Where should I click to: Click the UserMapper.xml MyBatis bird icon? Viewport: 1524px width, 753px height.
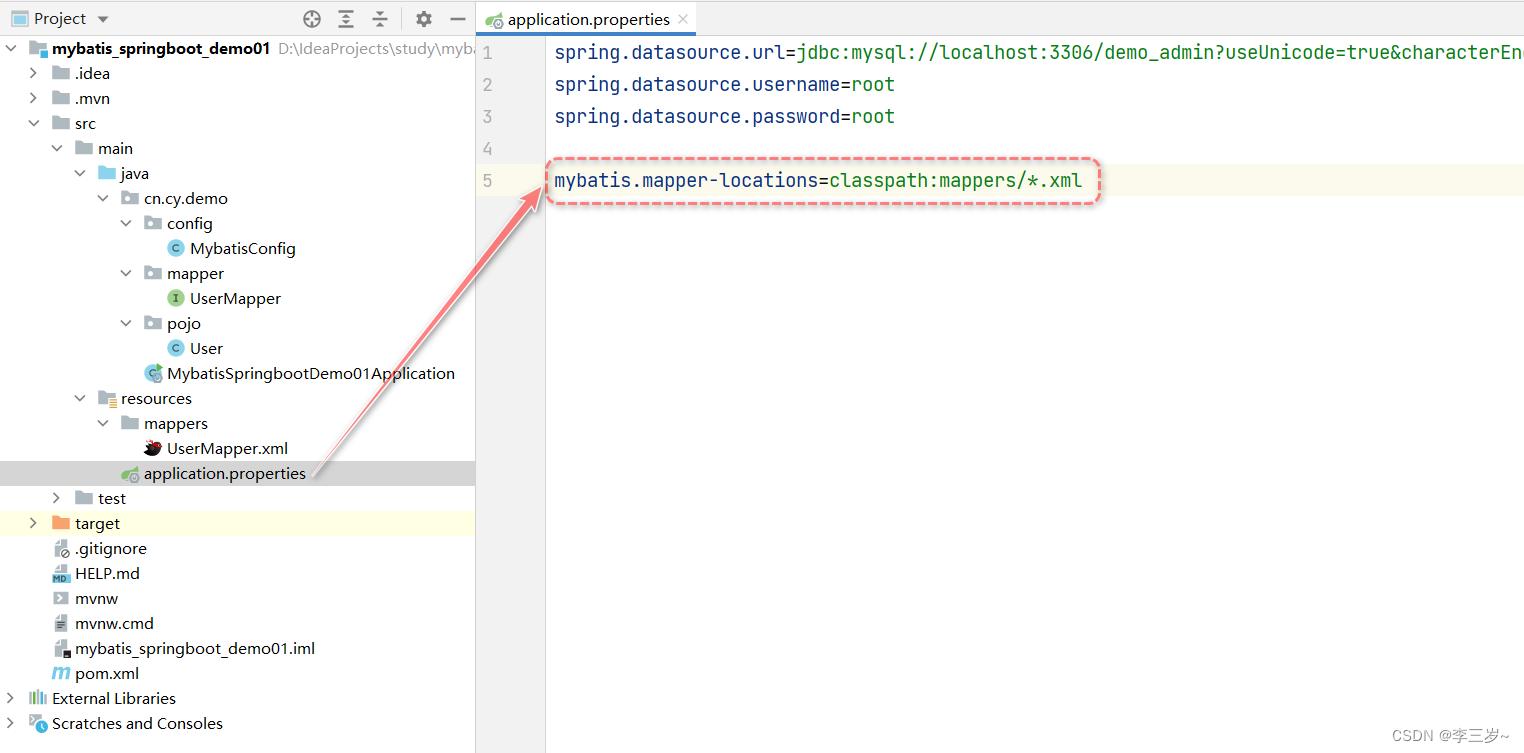point(153,448)
